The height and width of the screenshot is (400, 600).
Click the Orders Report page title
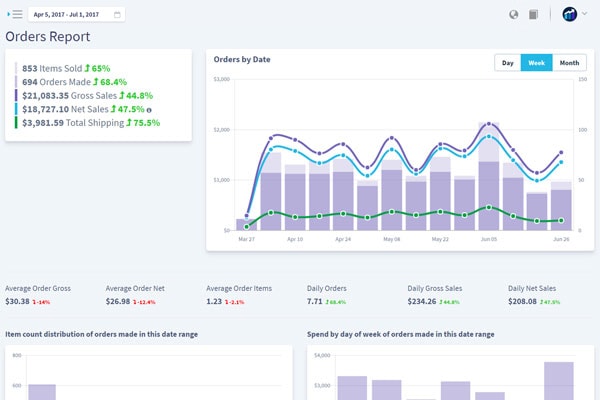click(x=48, y=37)
